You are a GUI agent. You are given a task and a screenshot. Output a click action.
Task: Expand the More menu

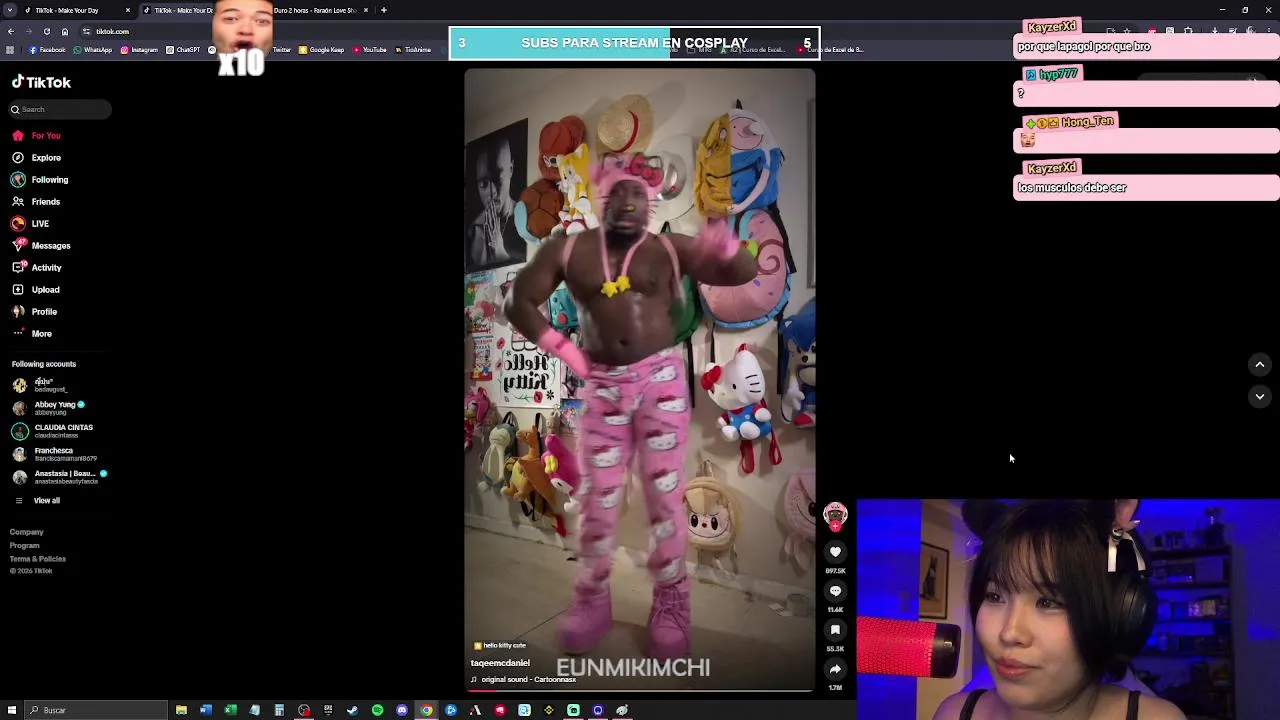[x=33, y=333]
